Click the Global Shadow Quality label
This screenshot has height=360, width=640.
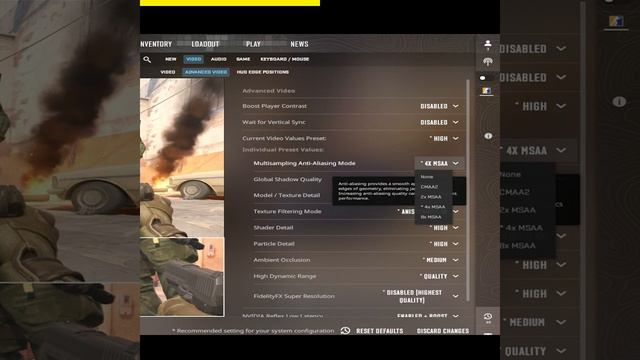(287, 180)
